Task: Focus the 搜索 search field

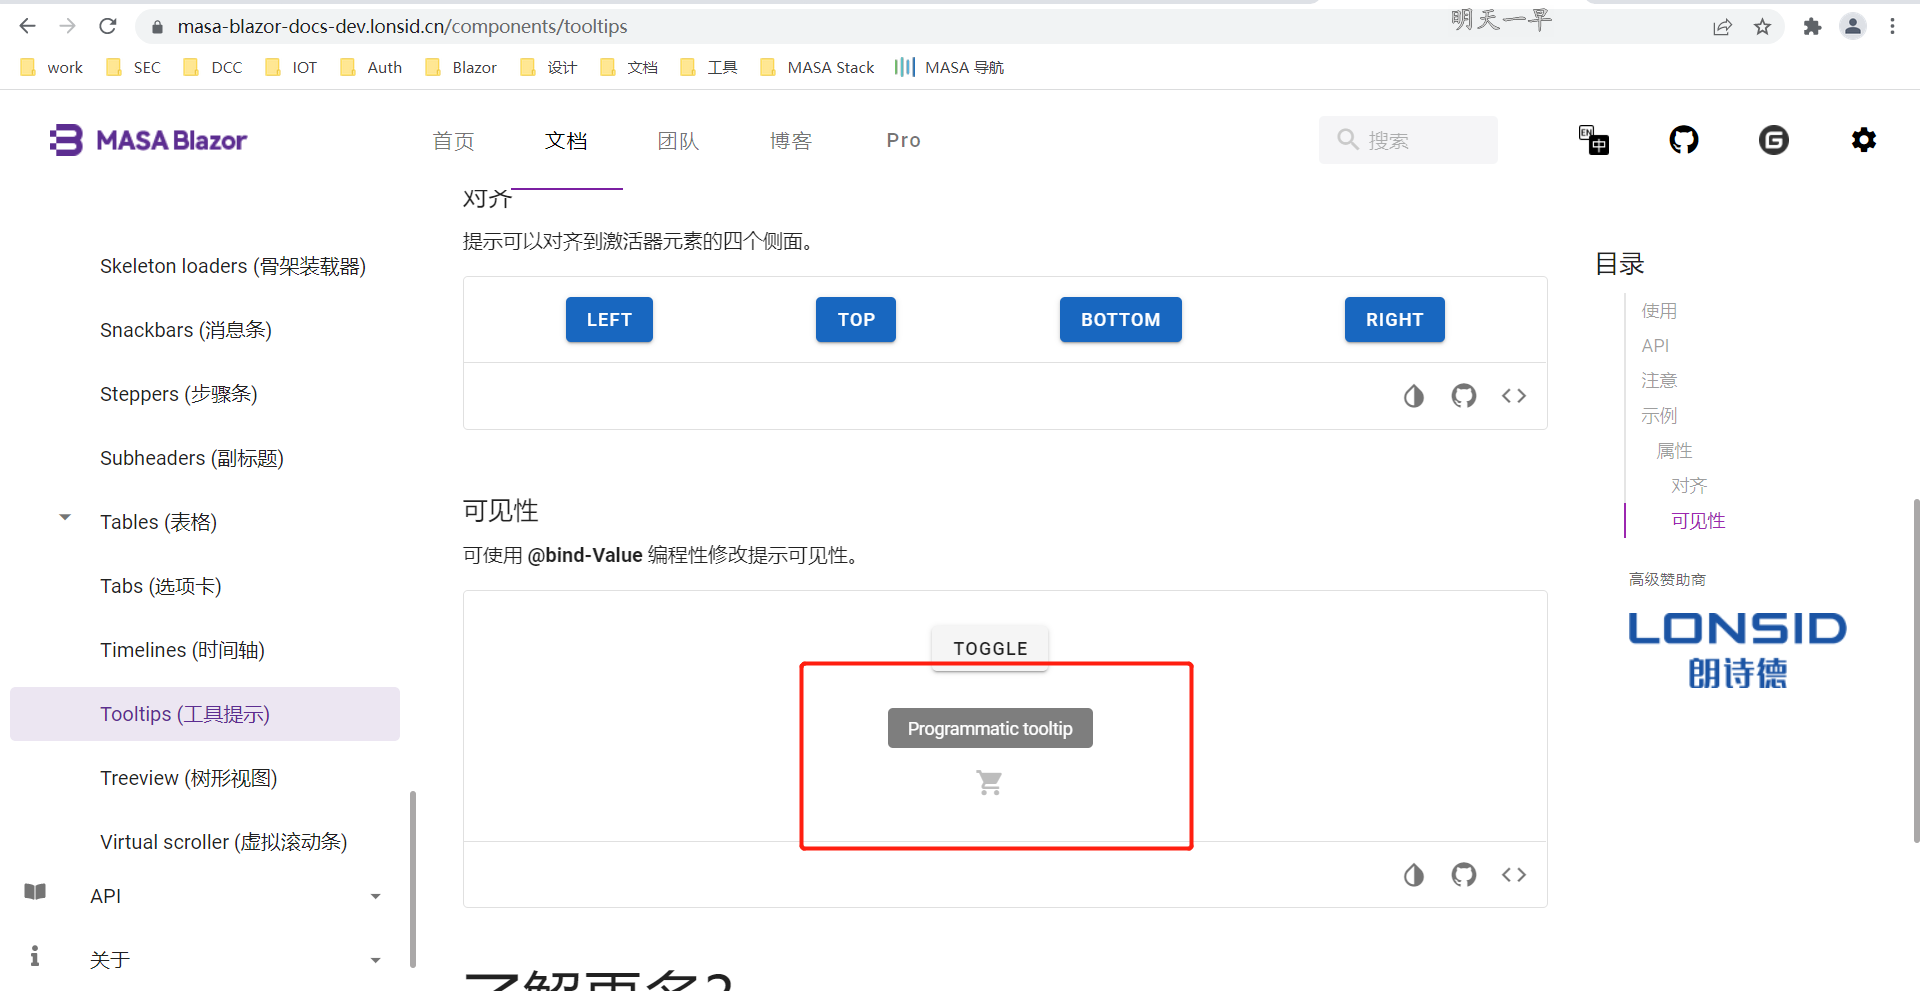Action: pyautogui.click(x=1408, y=140)
